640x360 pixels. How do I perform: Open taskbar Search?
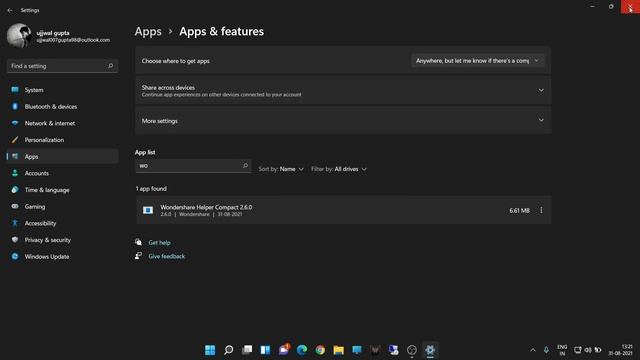229,350
